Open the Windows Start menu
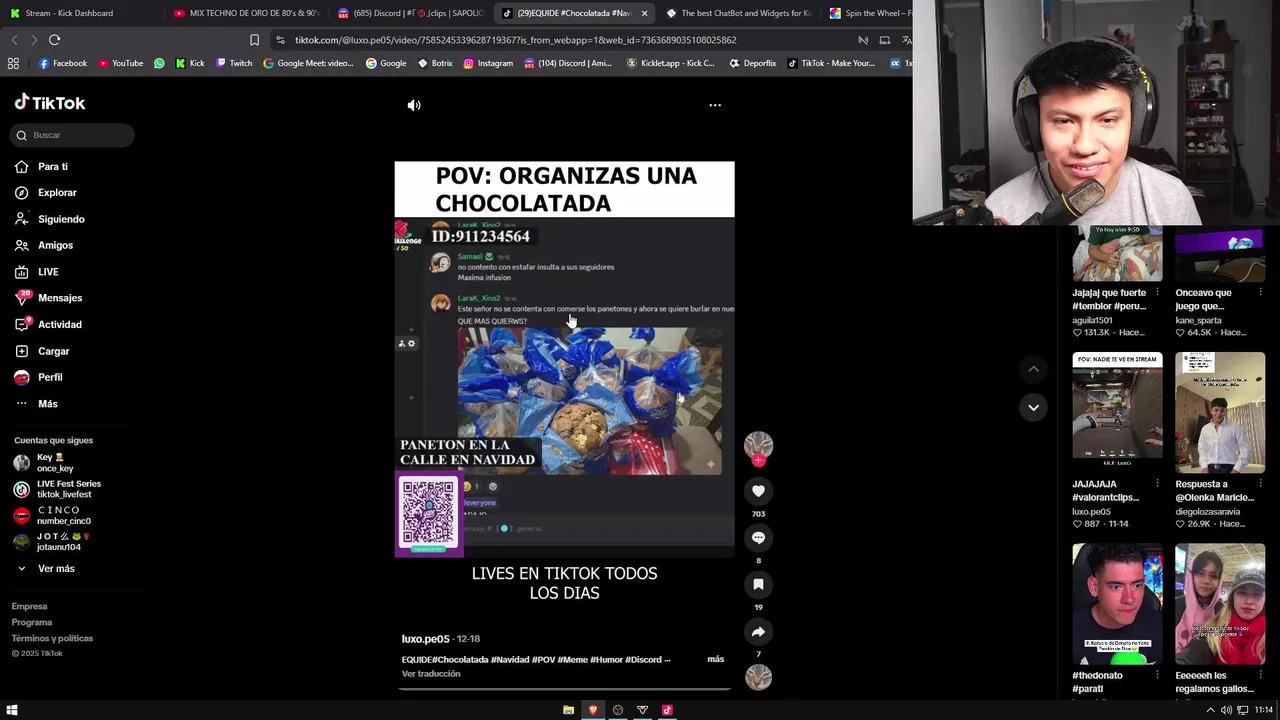Screen dimensions: 1280x720 (12, 710)
